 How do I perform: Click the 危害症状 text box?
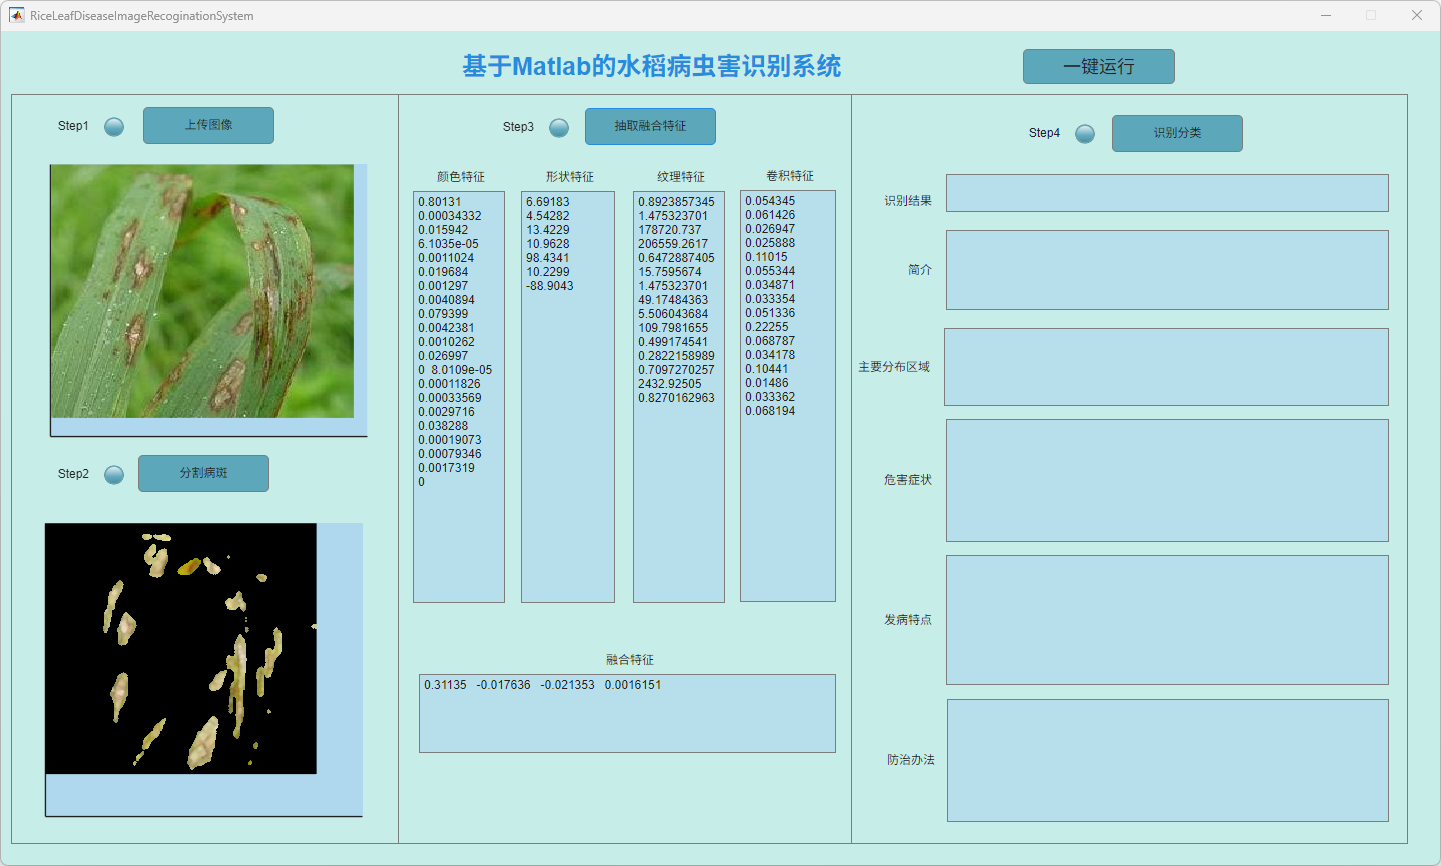click(x=1167, y=481)
